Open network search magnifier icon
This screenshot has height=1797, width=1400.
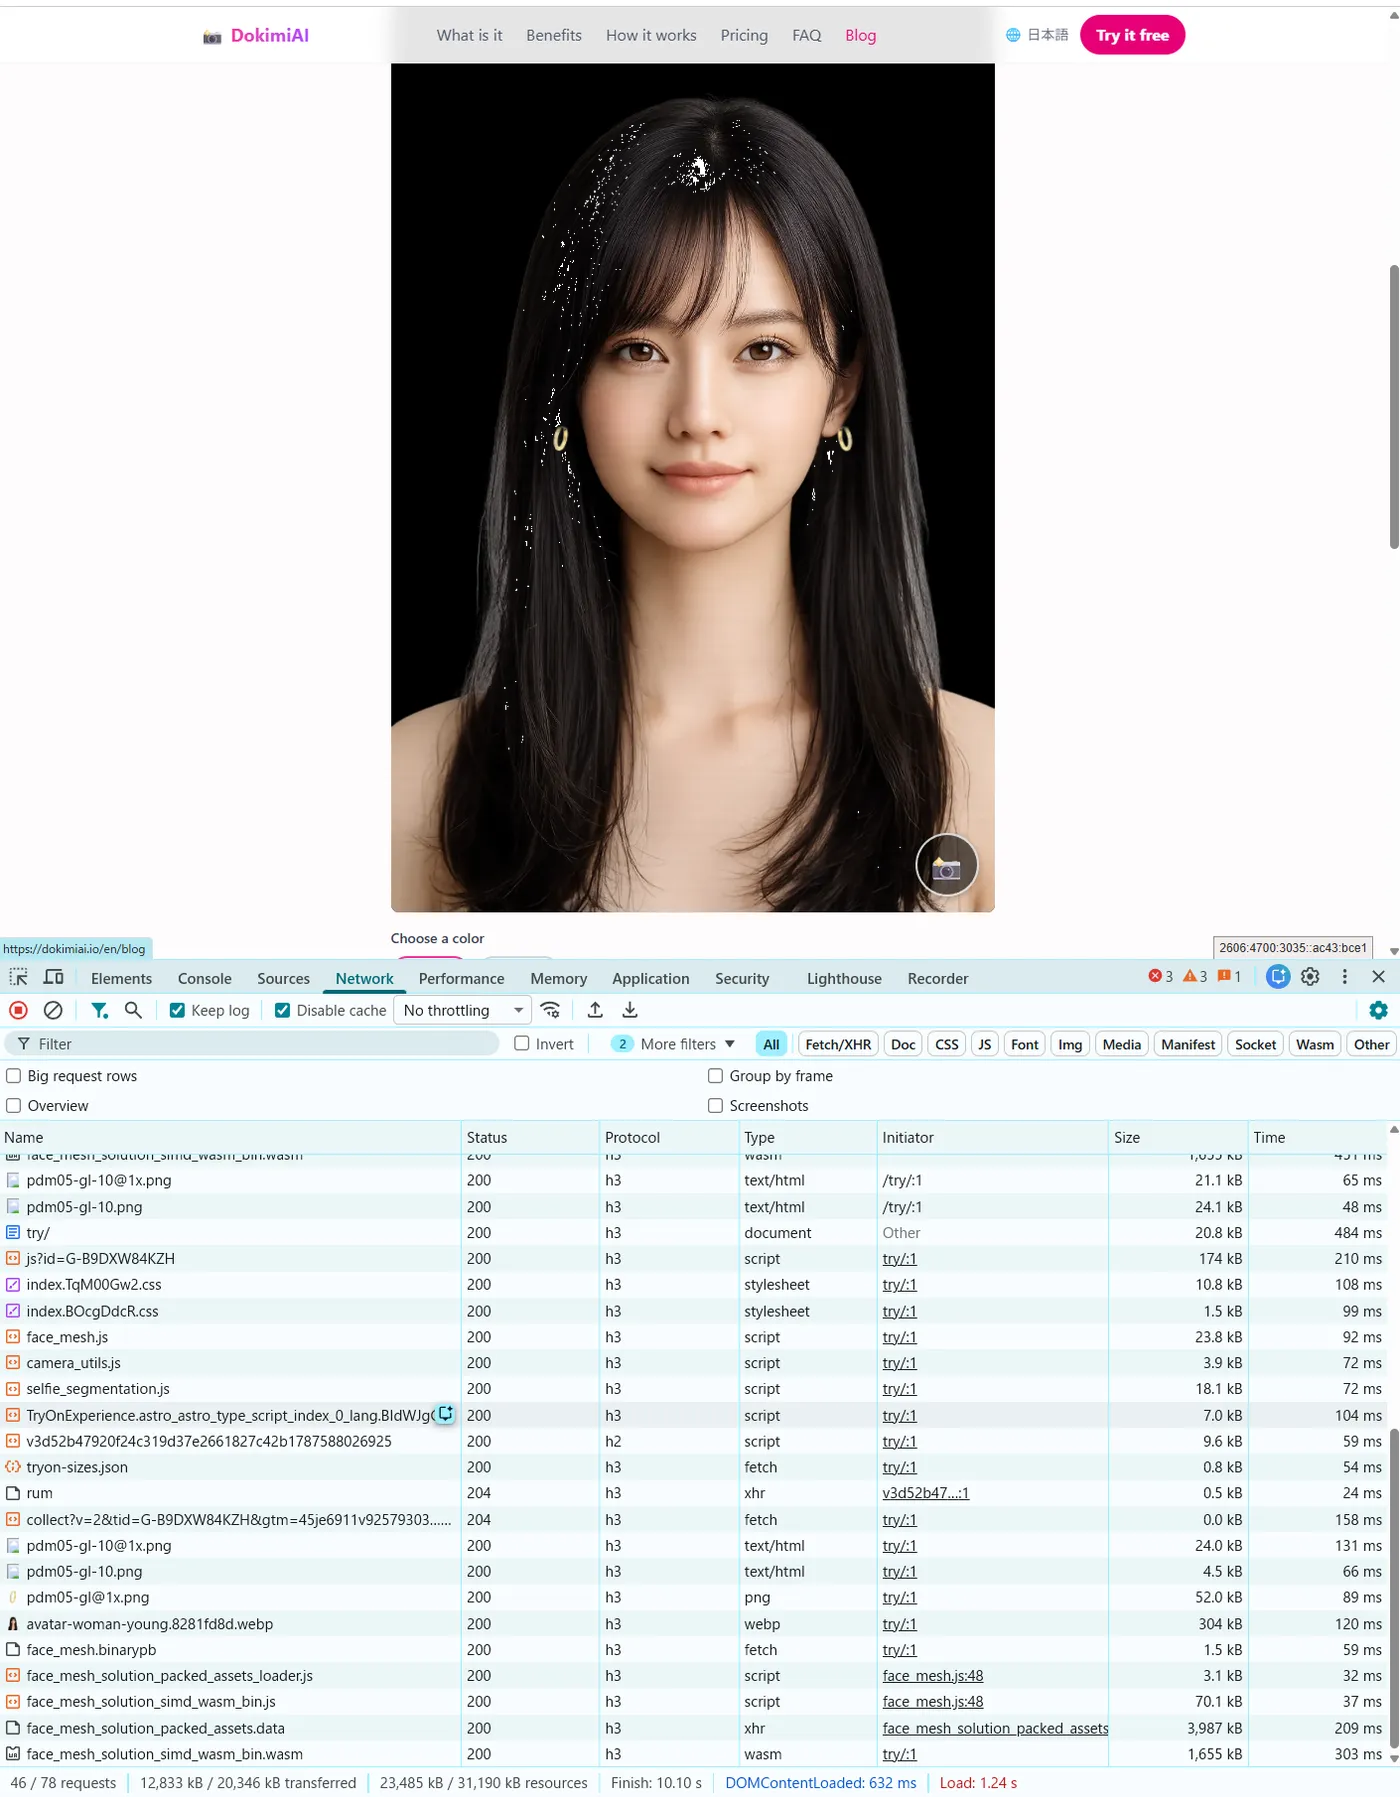[133, 1010]
